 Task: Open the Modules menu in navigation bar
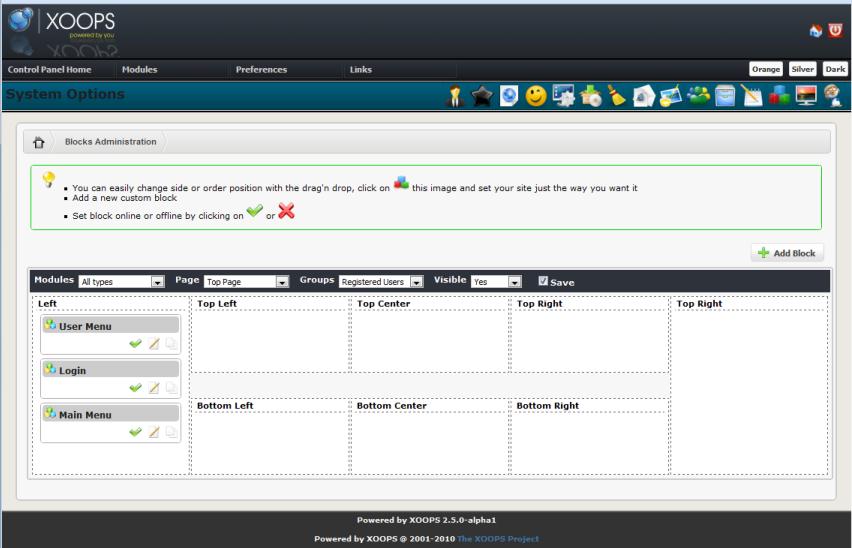(139, 69)
